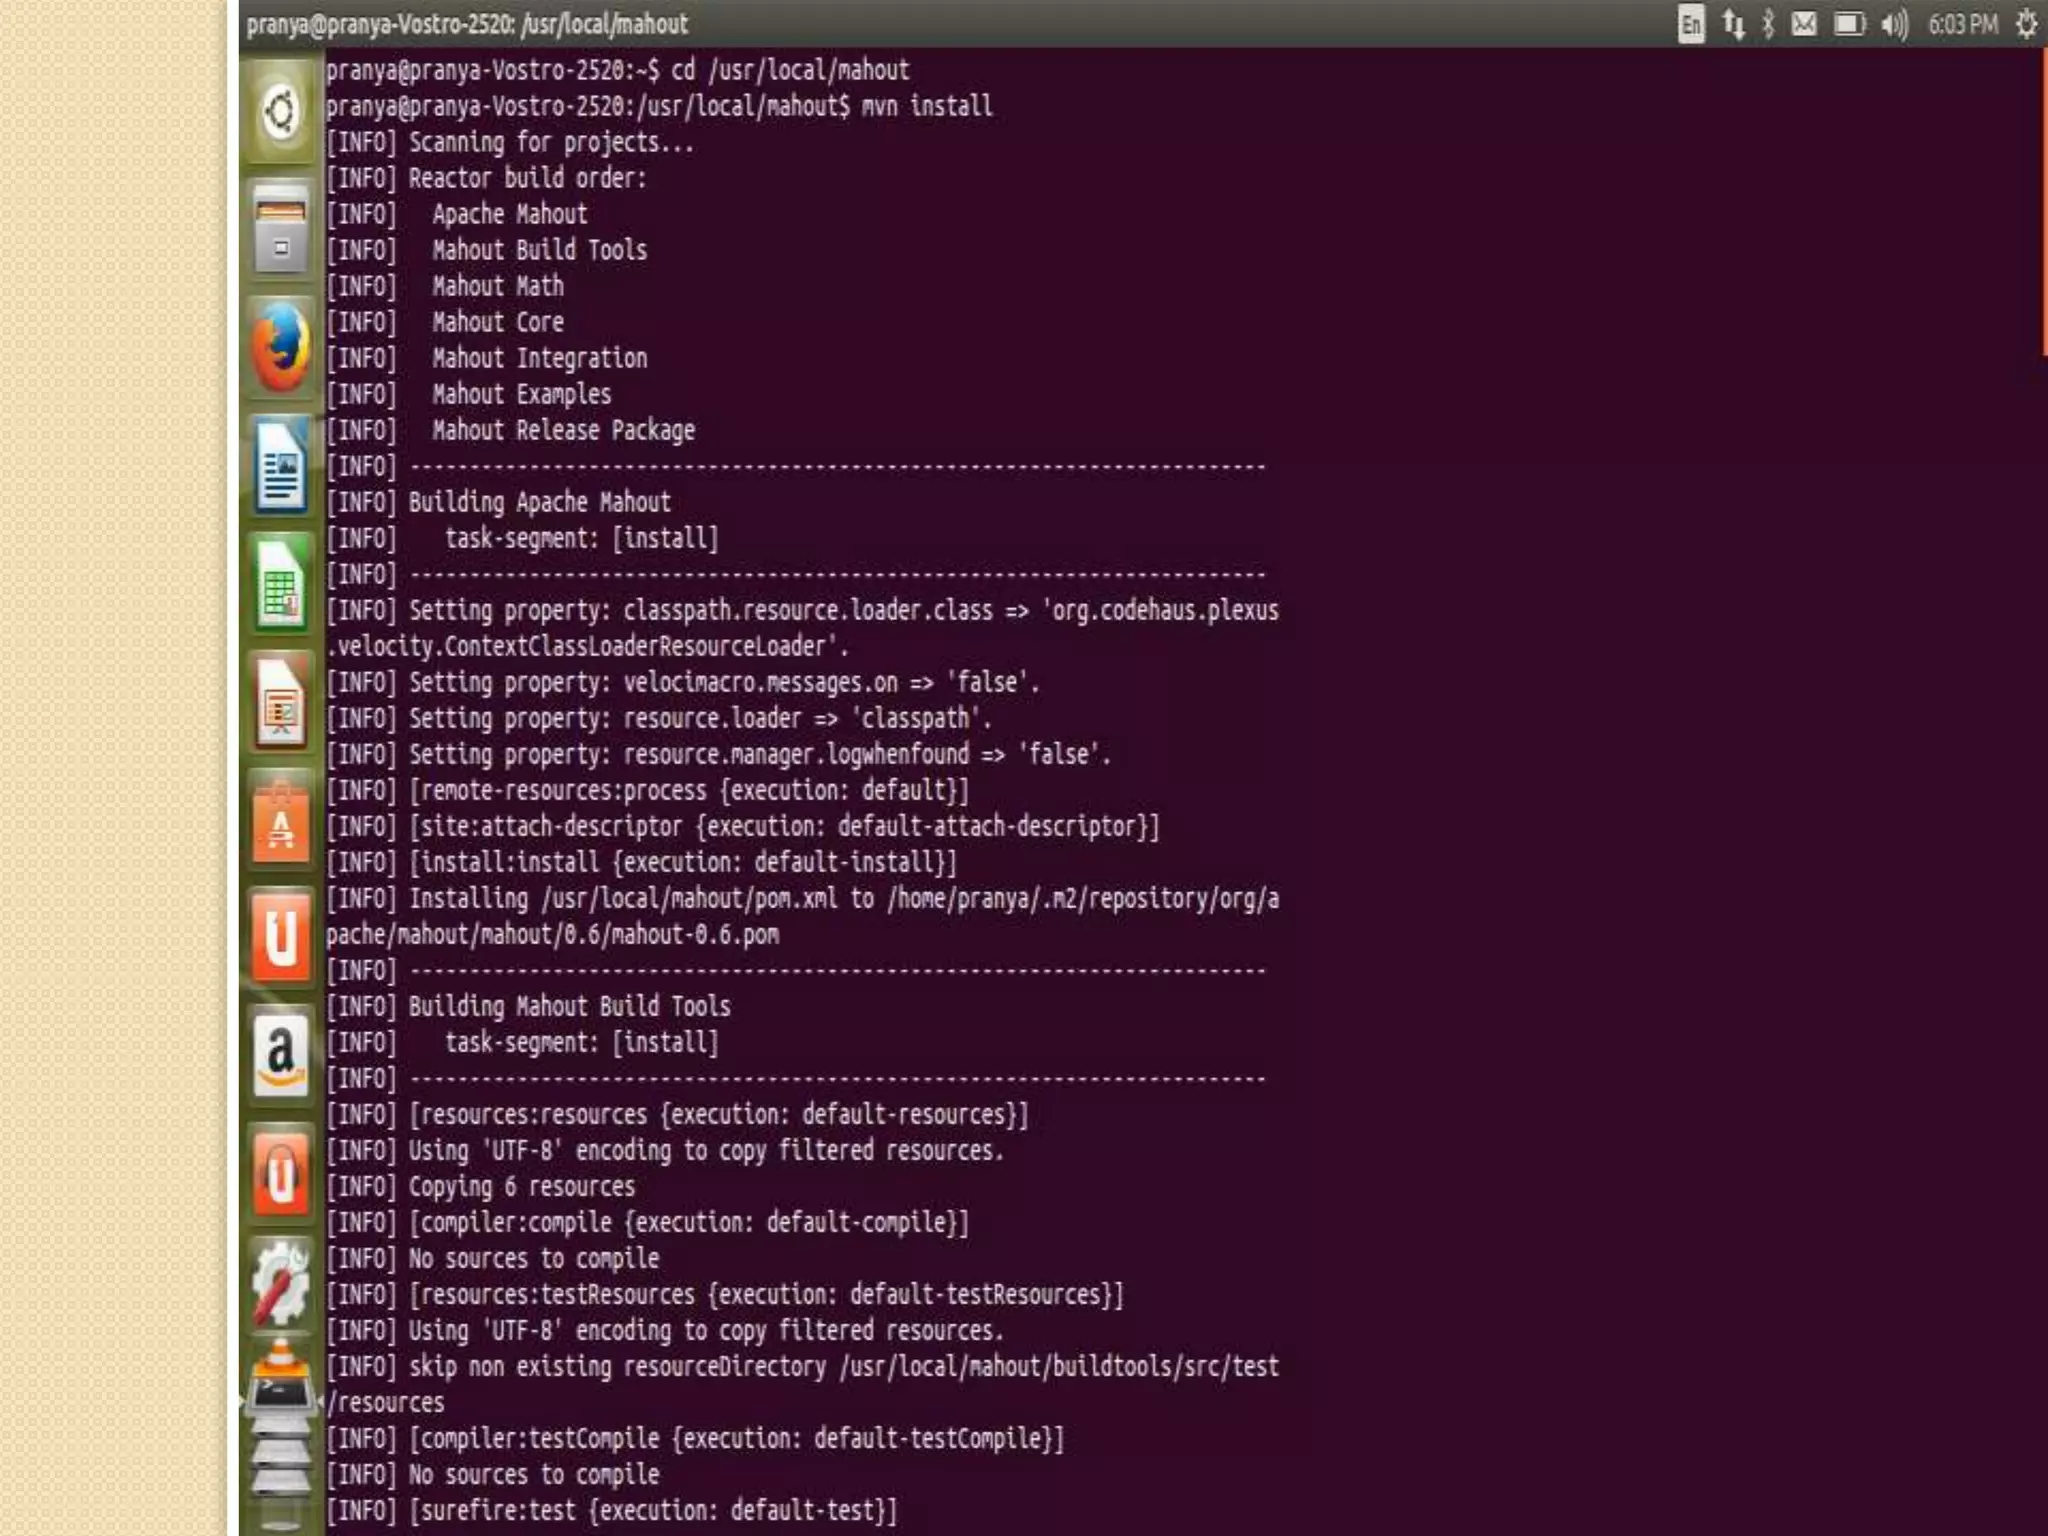Open System Settings wrench icon
Screen dimensions: 2048x1536
(281, 1284)
